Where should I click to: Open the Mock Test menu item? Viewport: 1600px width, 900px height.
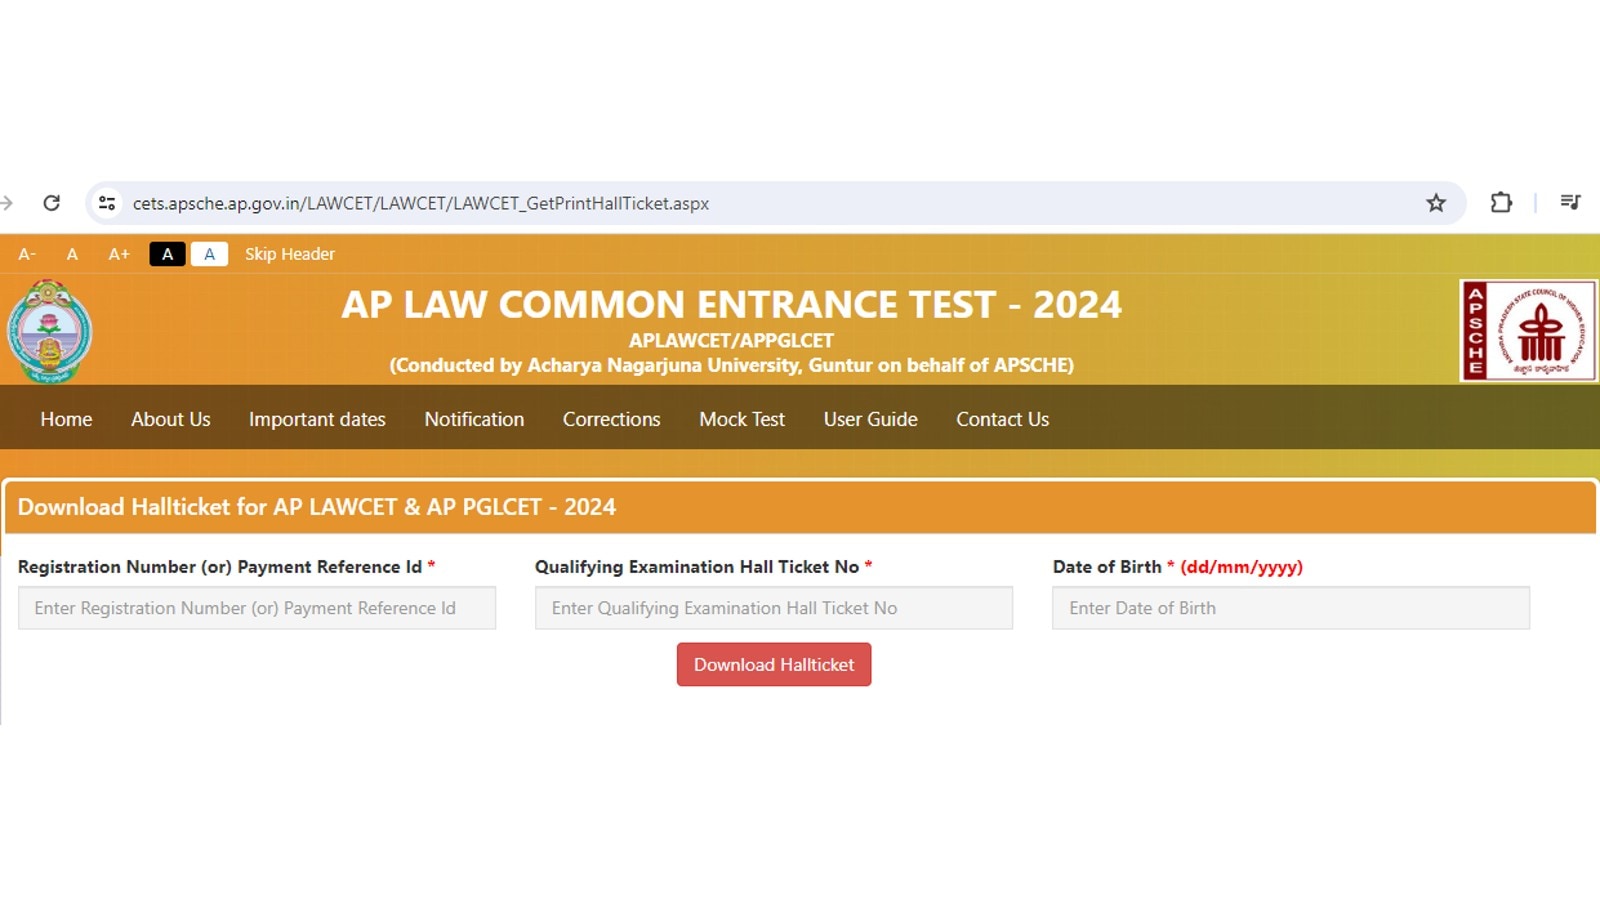(x=742, y=419)
